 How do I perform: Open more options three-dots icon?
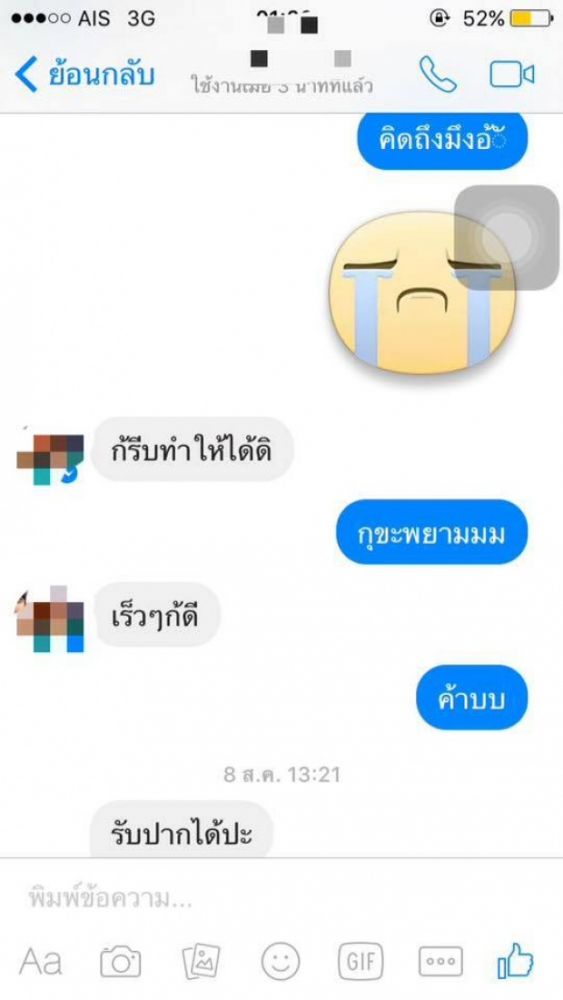440,961
